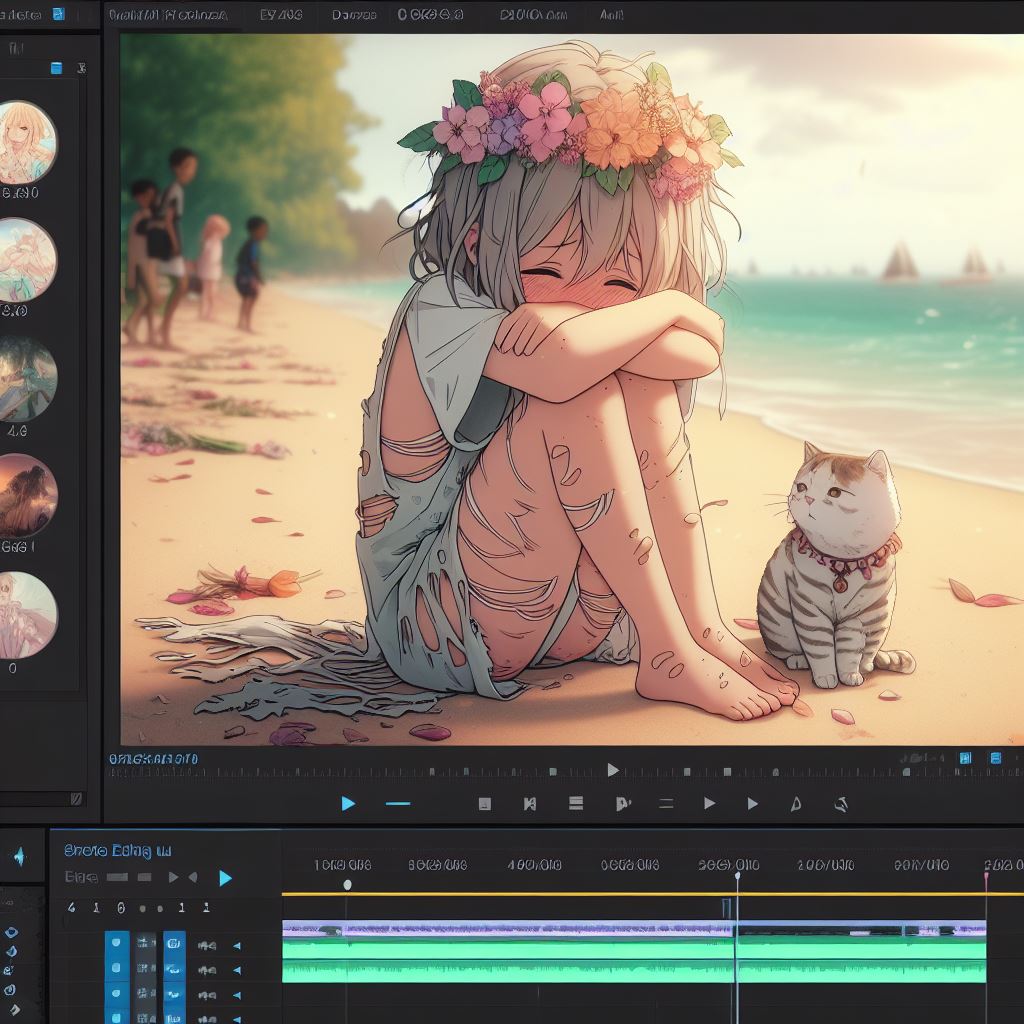Click the first blue square icon at the preview's lower right
Screen dimensions: 1024x1024
coord(965,758)
